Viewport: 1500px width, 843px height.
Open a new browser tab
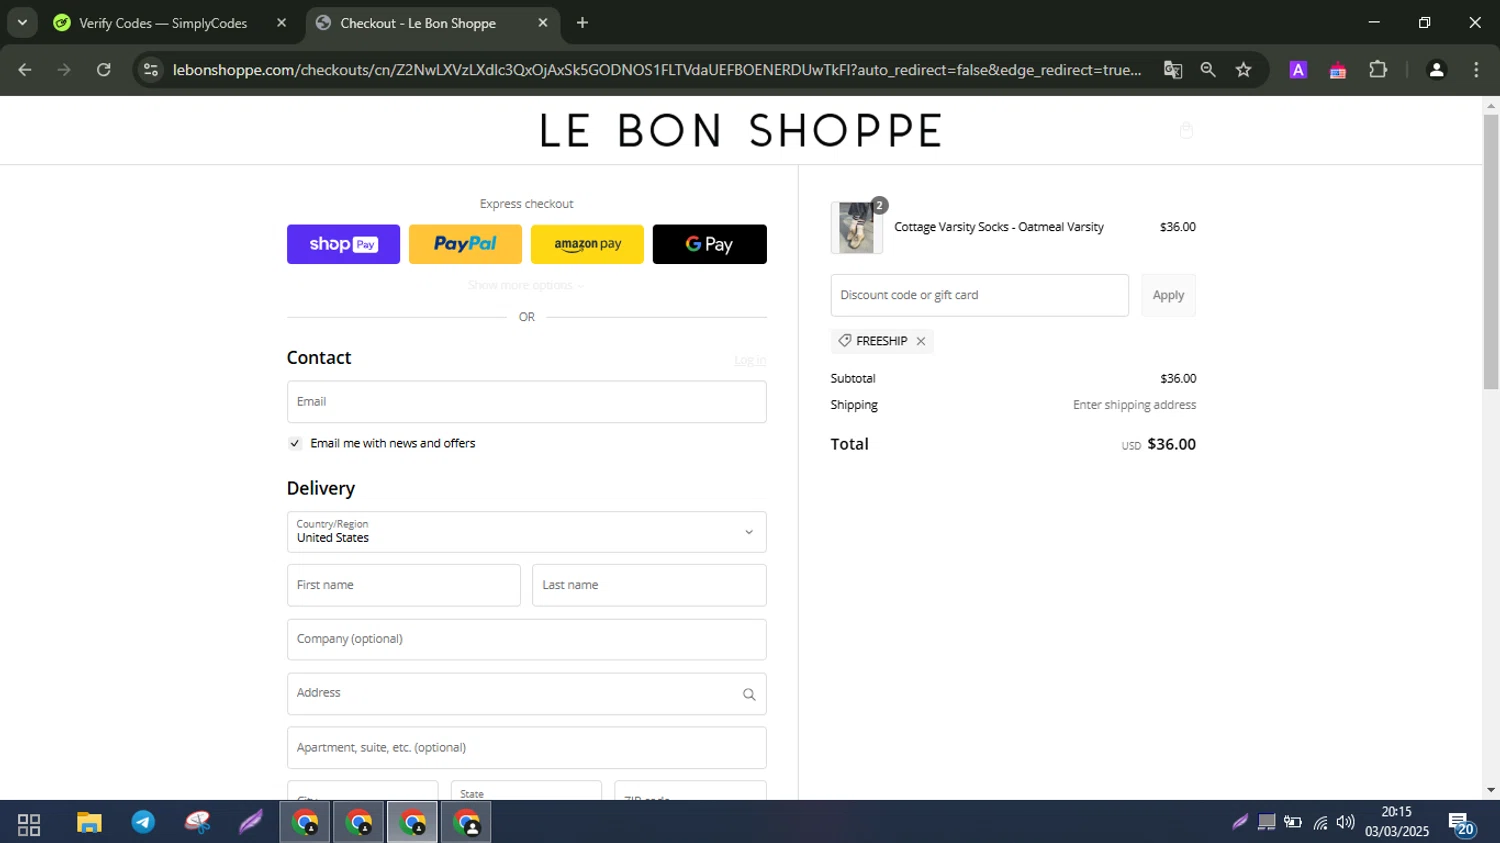tap(582, 23)
